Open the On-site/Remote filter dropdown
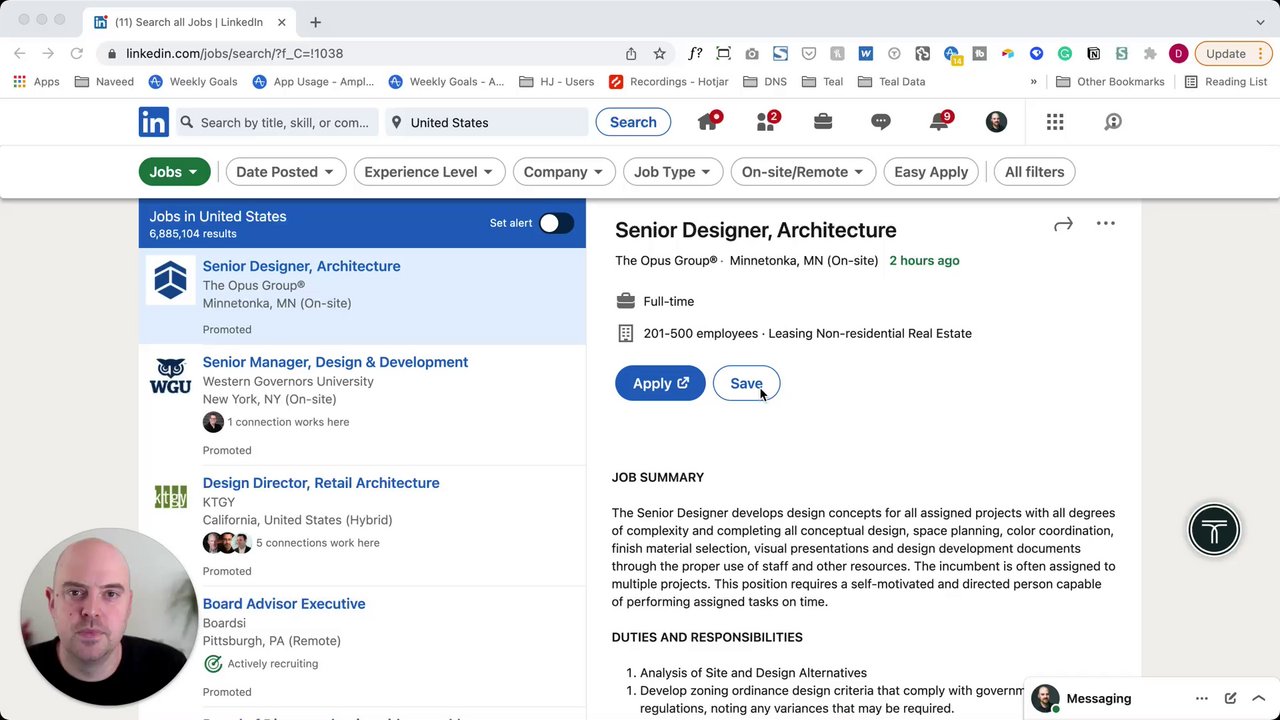Image resolution: width=1280 pixels, height=720 pixels. pyautogui.click(x=802, y=172)
